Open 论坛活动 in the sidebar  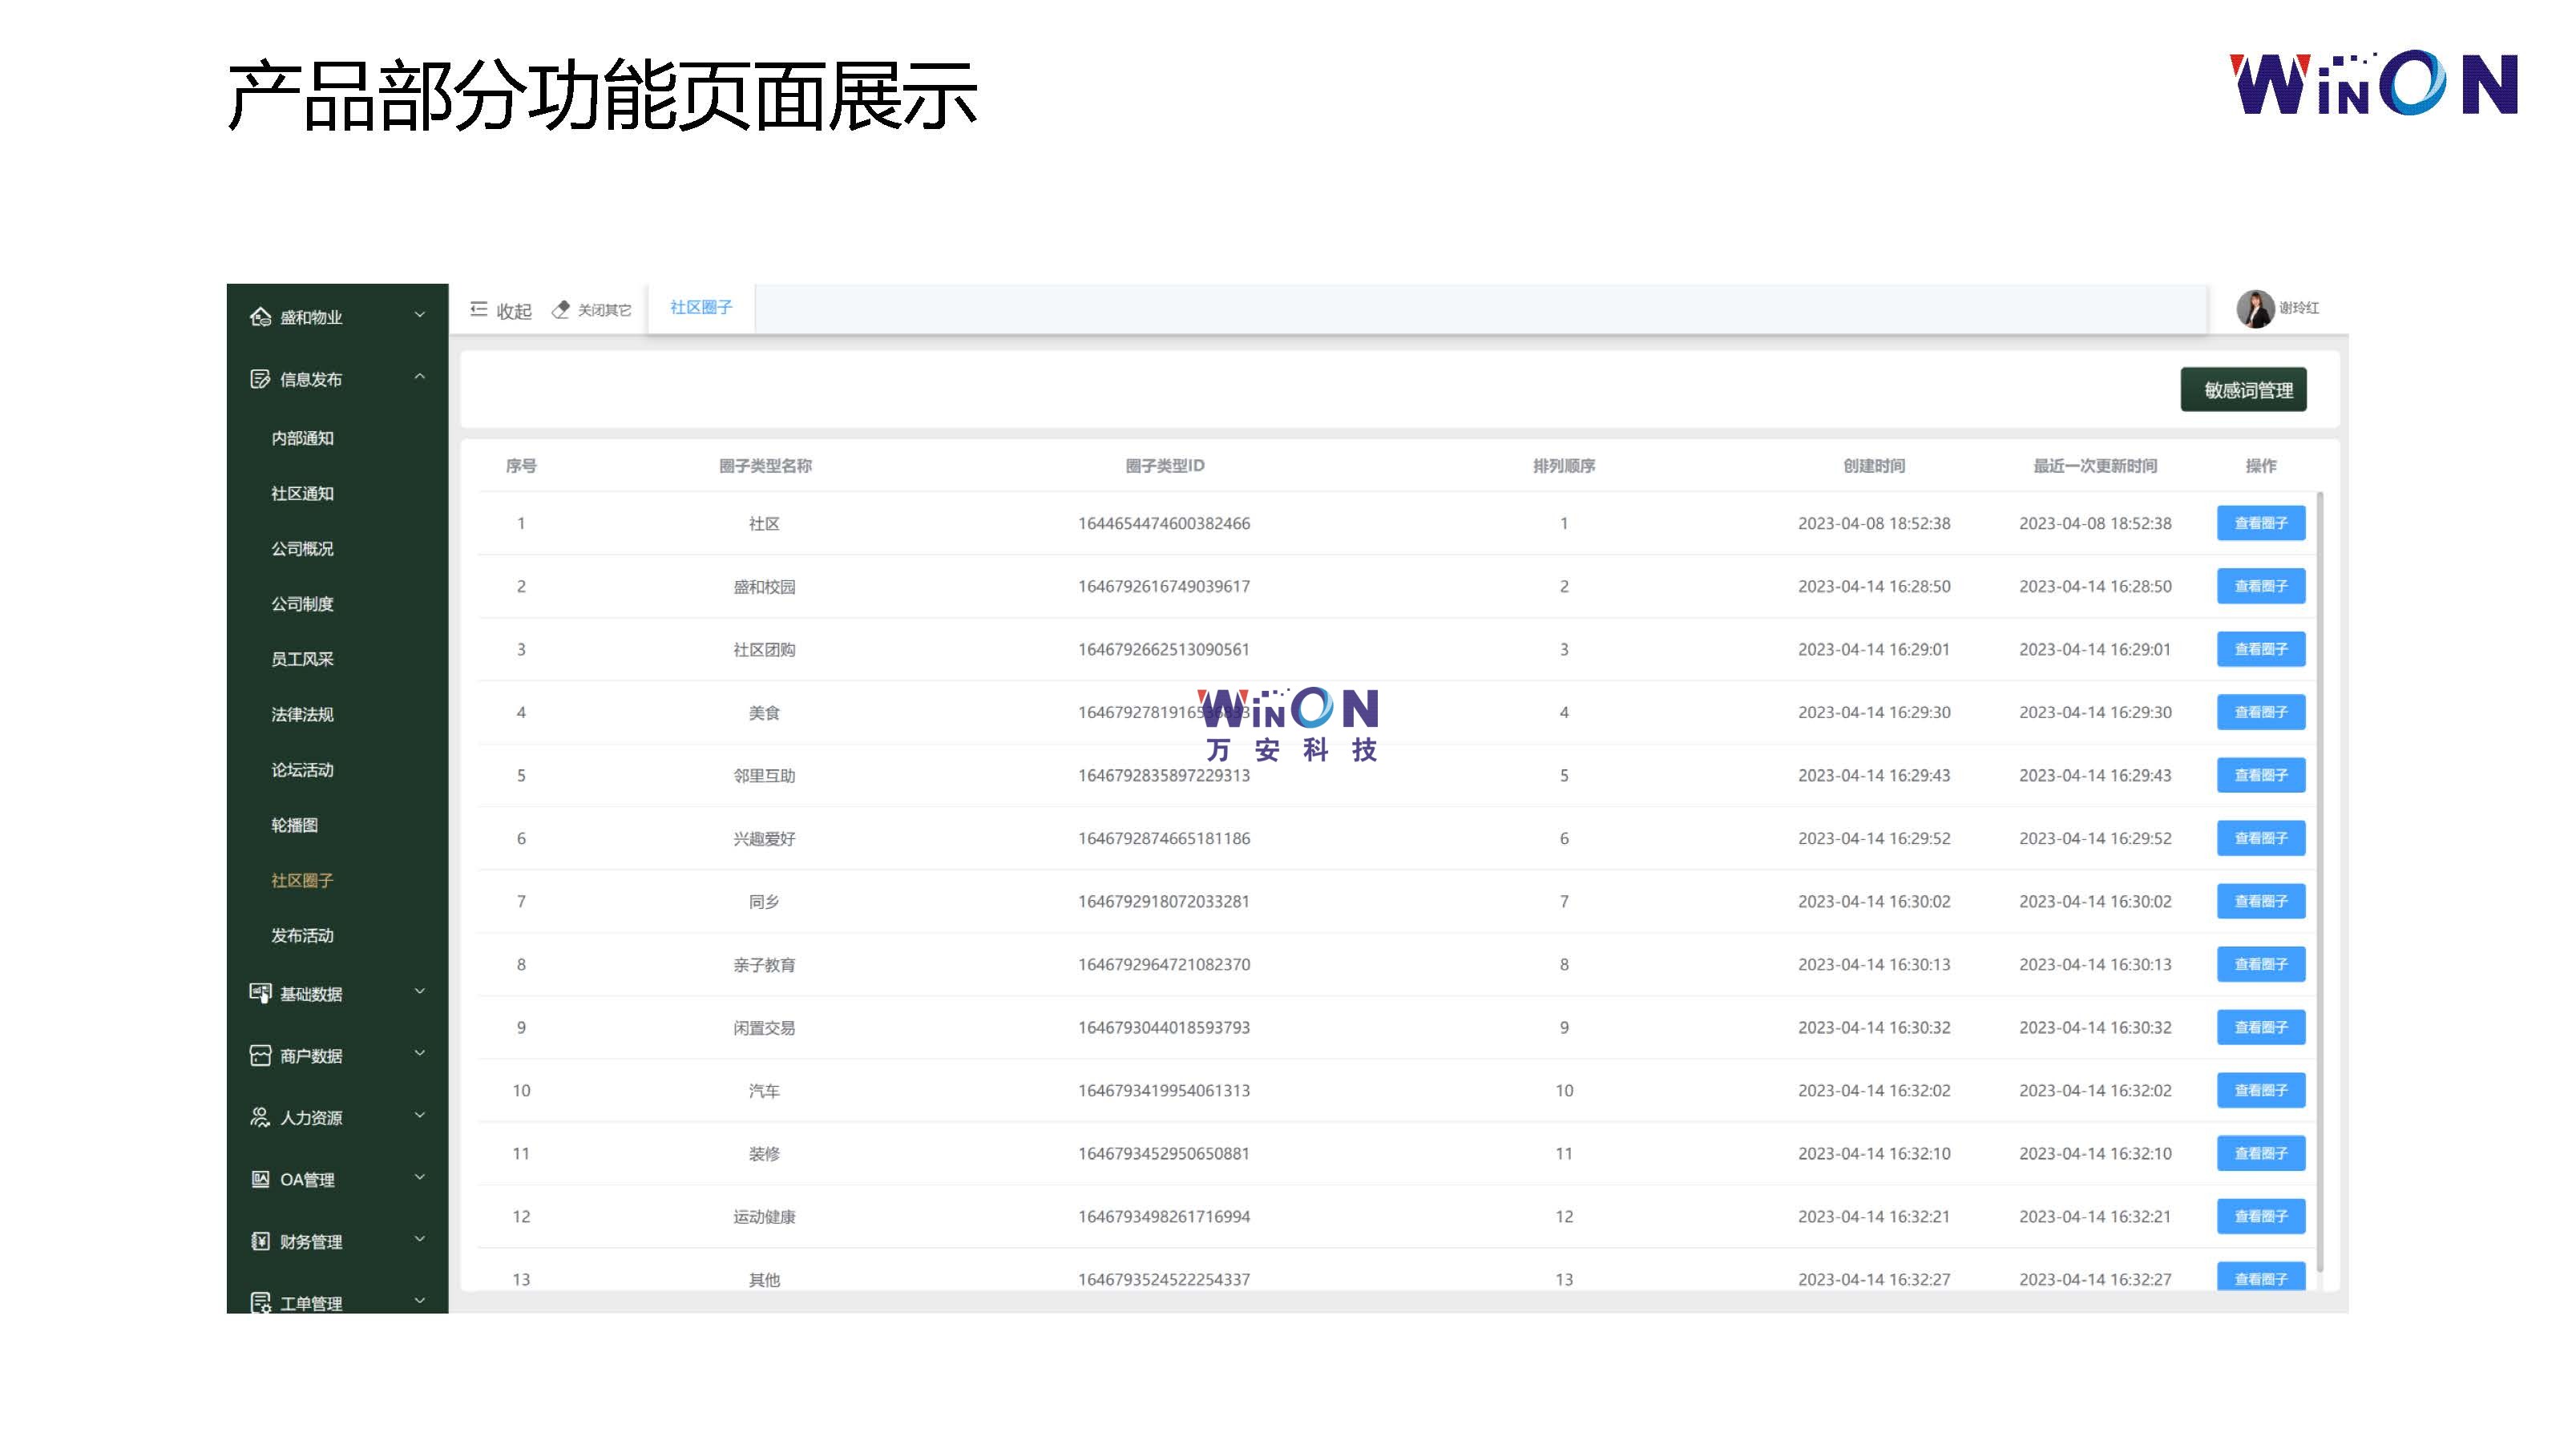[302, 770]
